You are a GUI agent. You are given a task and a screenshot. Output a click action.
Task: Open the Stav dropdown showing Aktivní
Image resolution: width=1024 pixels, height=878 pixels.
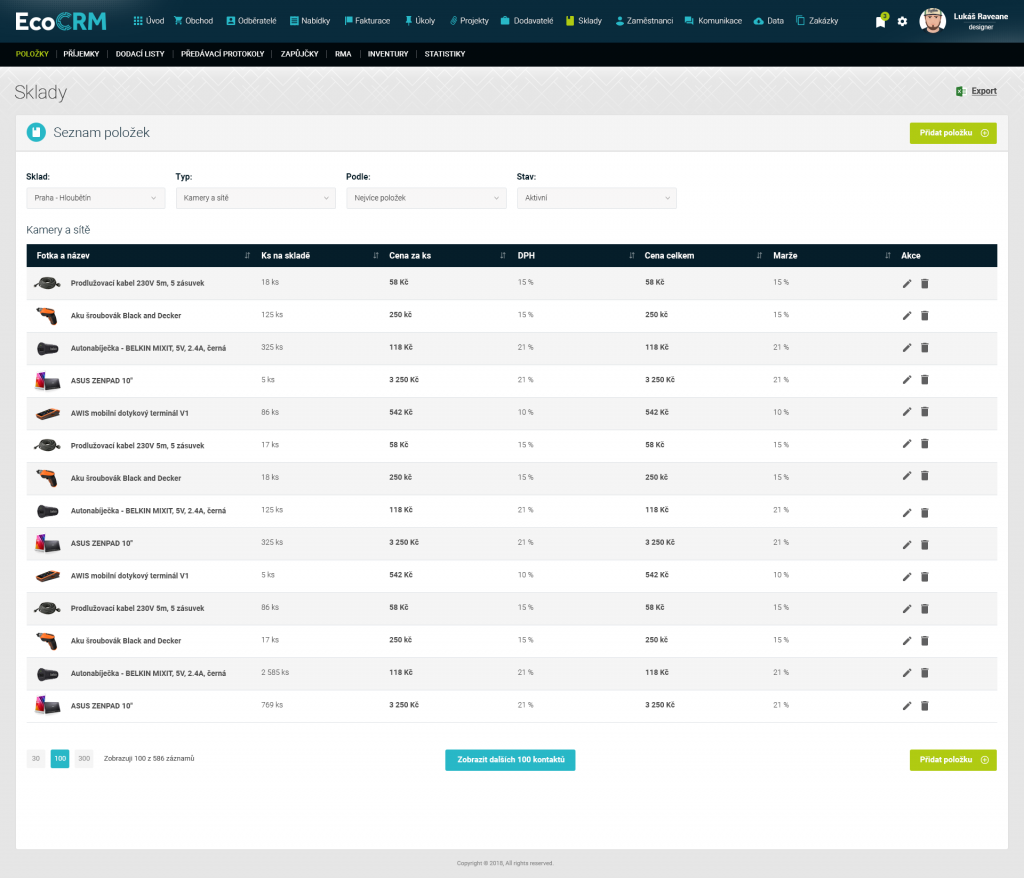[596, 198]
